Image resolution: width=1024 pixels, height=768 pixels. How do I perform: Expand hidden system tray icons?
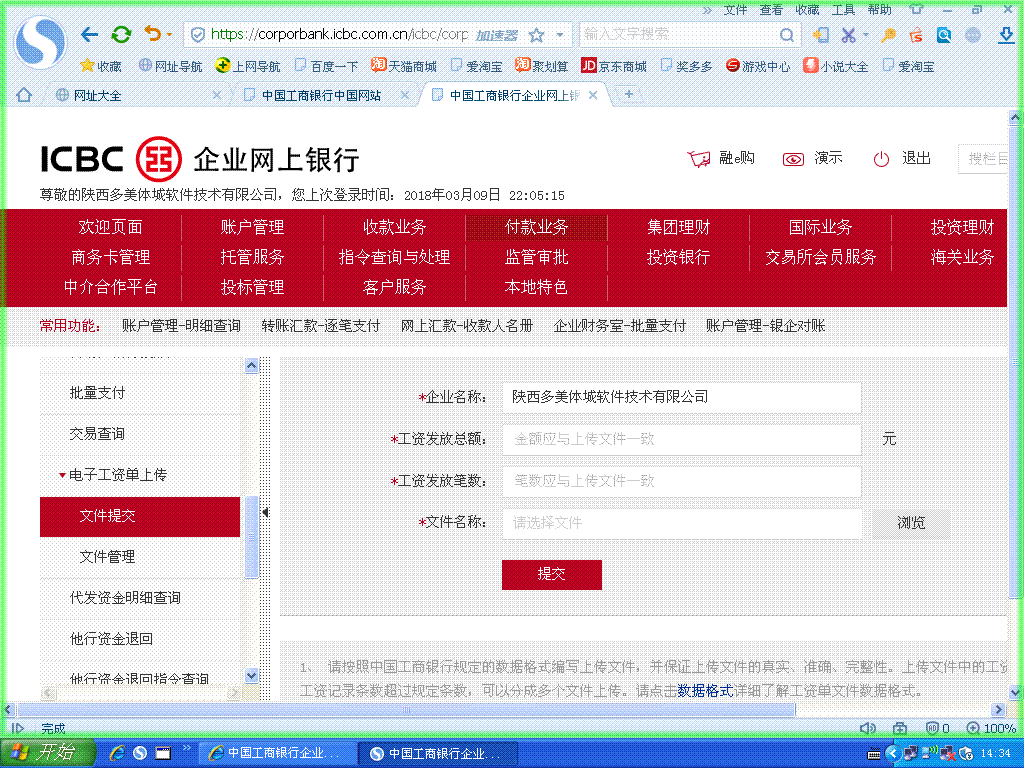[893, 754]
